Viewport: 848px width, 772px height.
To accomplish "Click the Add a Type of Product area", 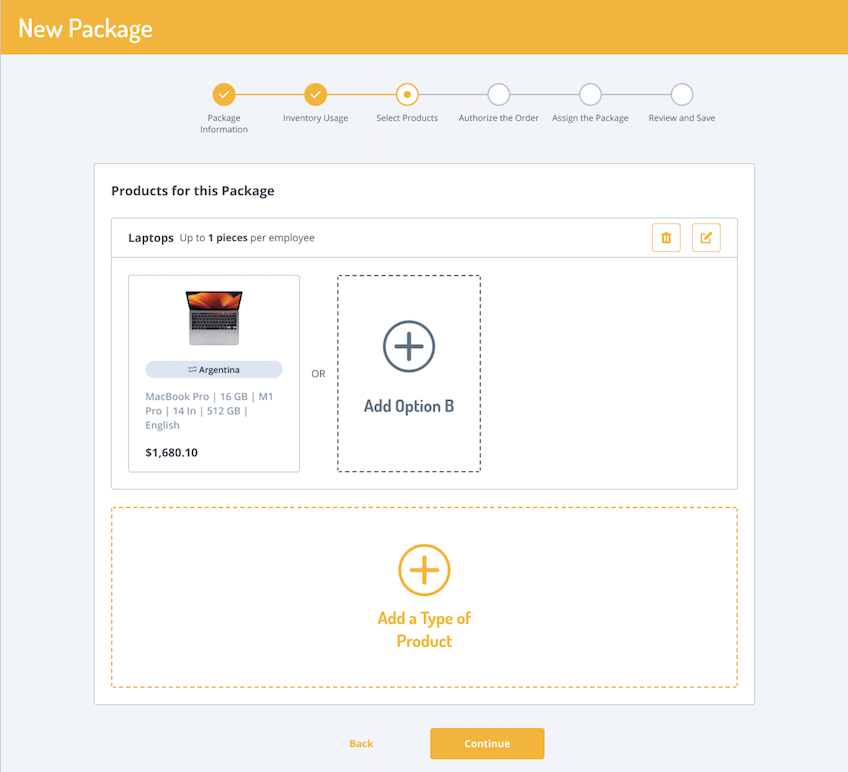I will (424, 596).
